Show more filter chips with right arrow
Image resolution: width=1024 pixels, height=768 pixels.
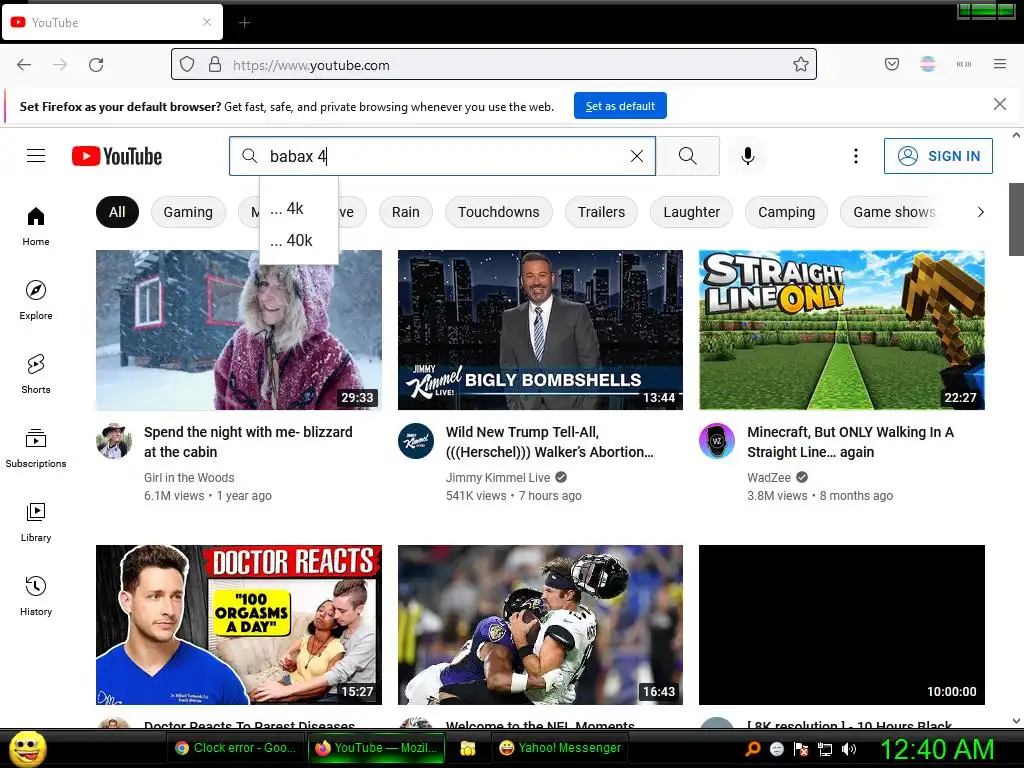tap(980, 212)
